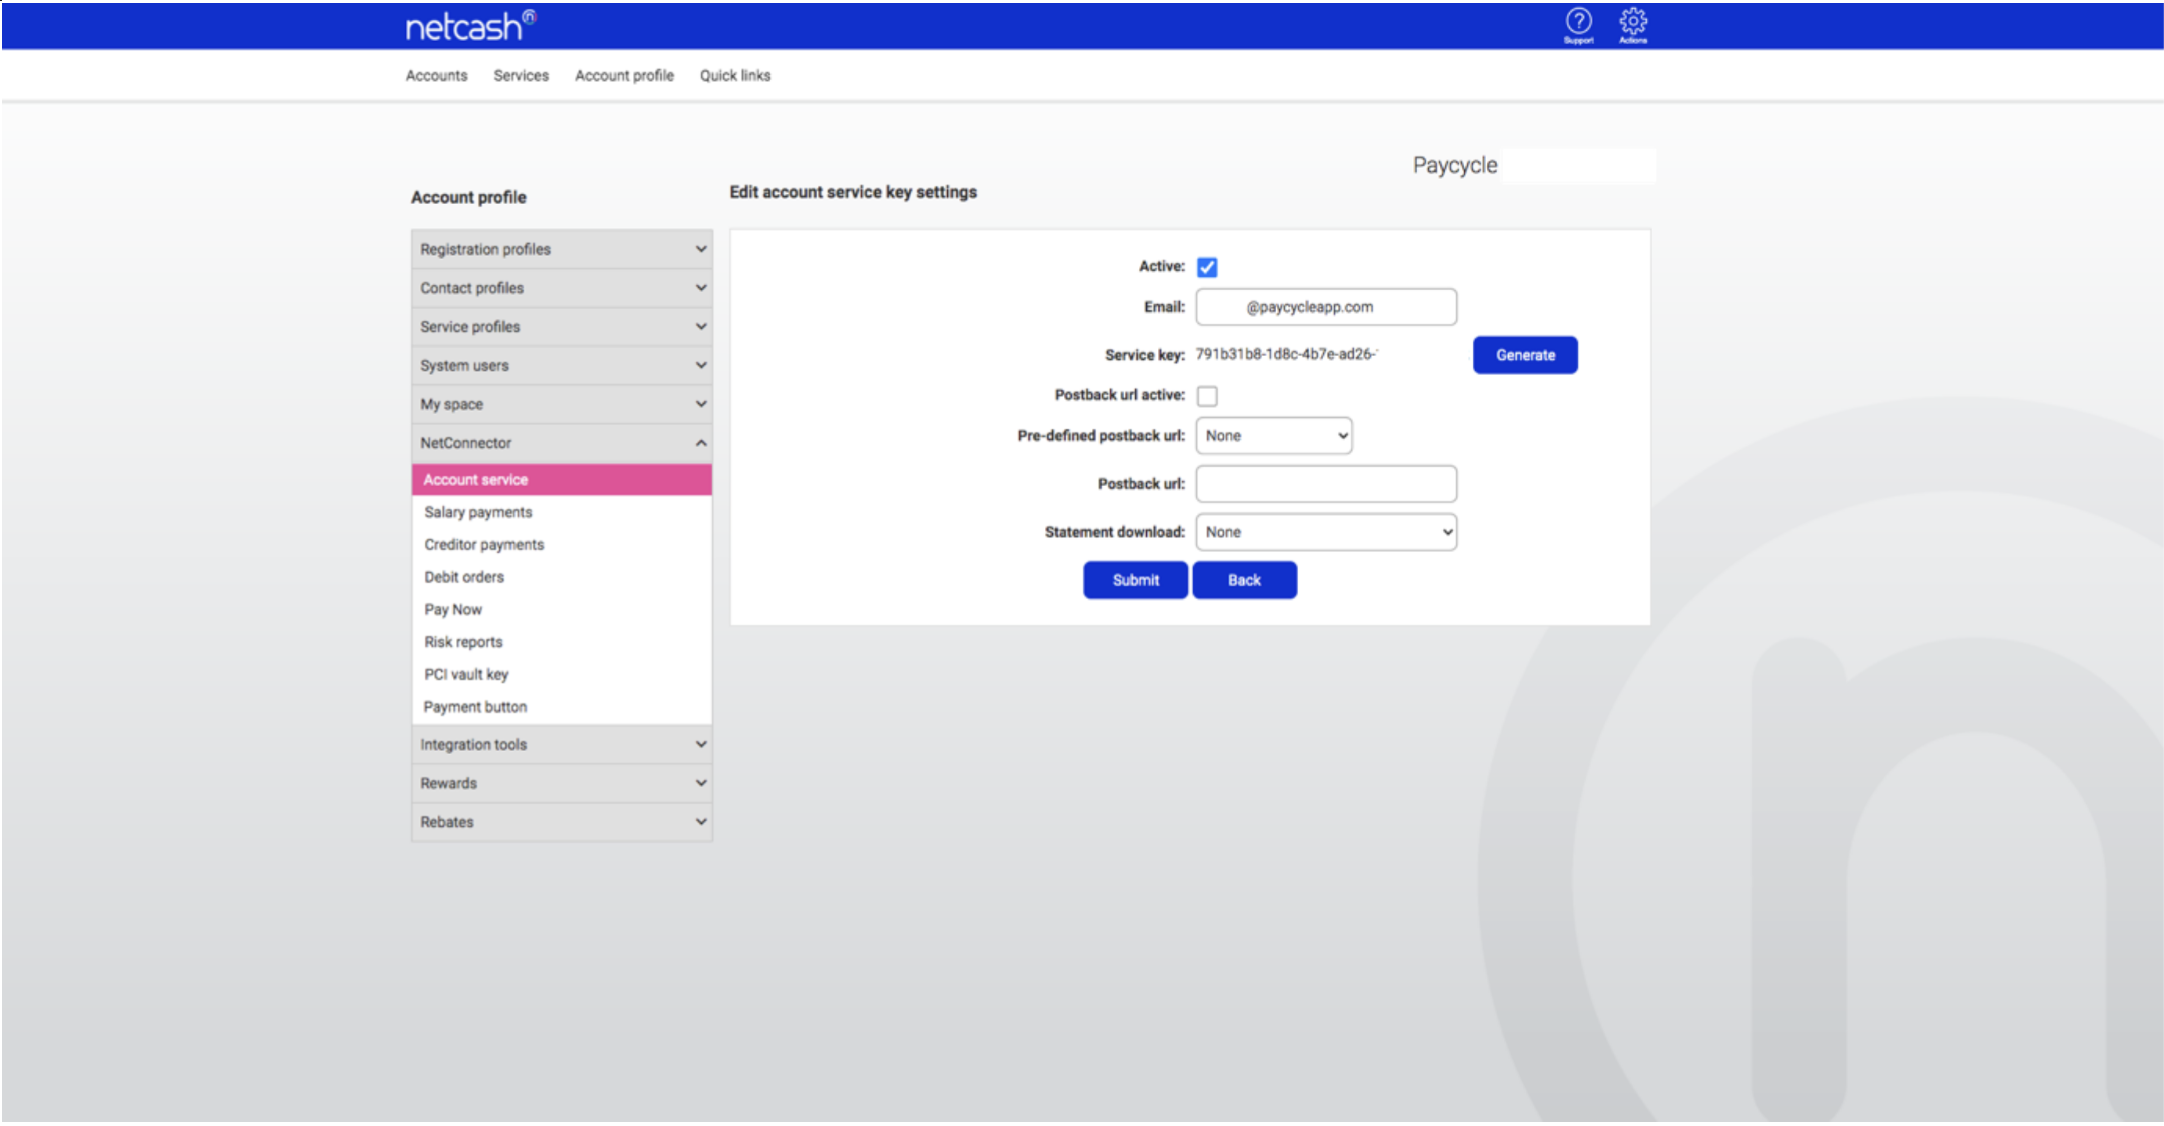Open the Quick links menu
This screenshot has width=2164, height=1126.
[735, 76]
